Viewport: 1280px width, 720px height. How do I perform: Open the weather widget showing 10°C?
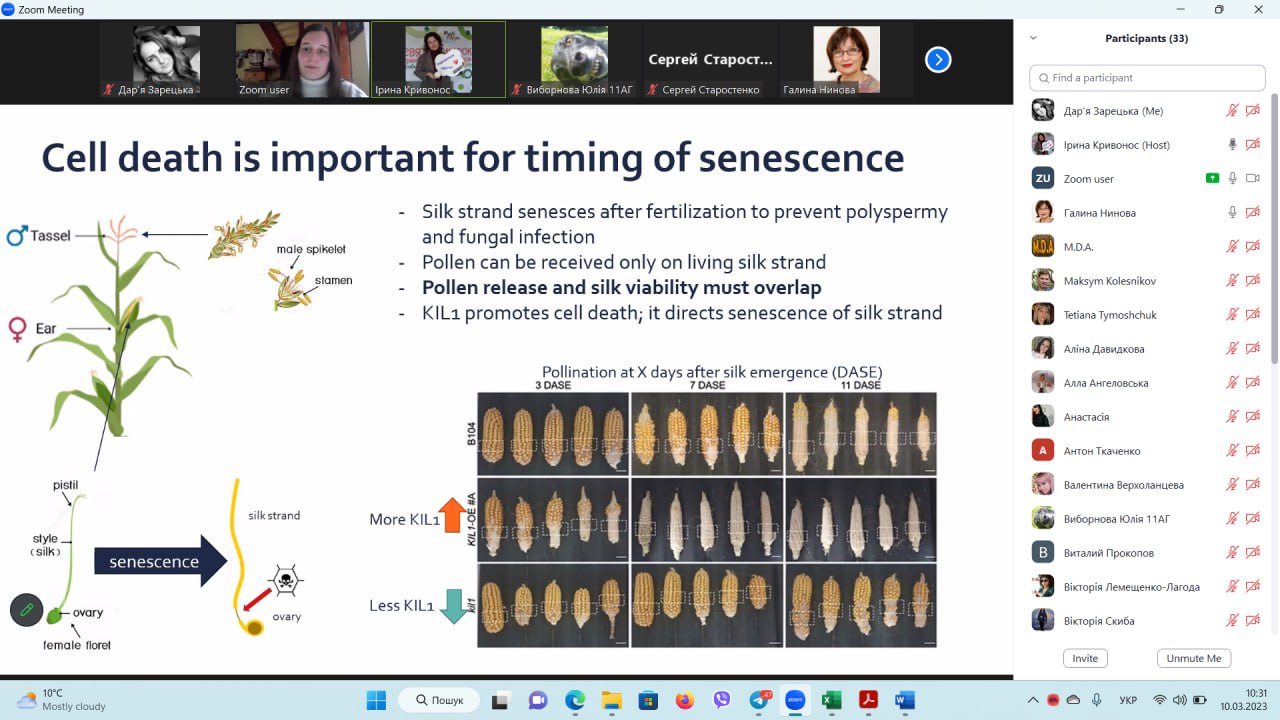coord(62,700)
